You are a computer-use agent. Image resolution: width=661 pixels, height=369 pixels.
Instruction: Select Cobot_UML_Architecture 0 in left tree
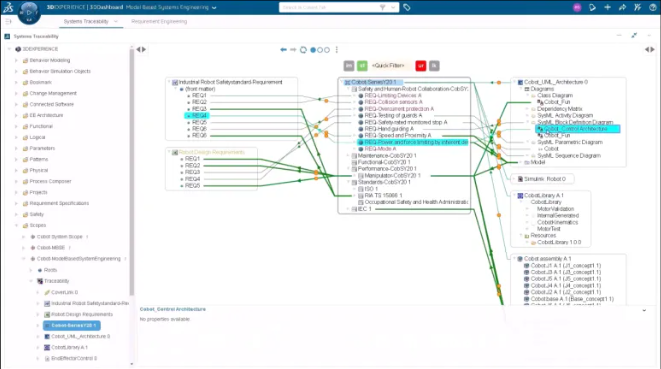click(81, 336)
